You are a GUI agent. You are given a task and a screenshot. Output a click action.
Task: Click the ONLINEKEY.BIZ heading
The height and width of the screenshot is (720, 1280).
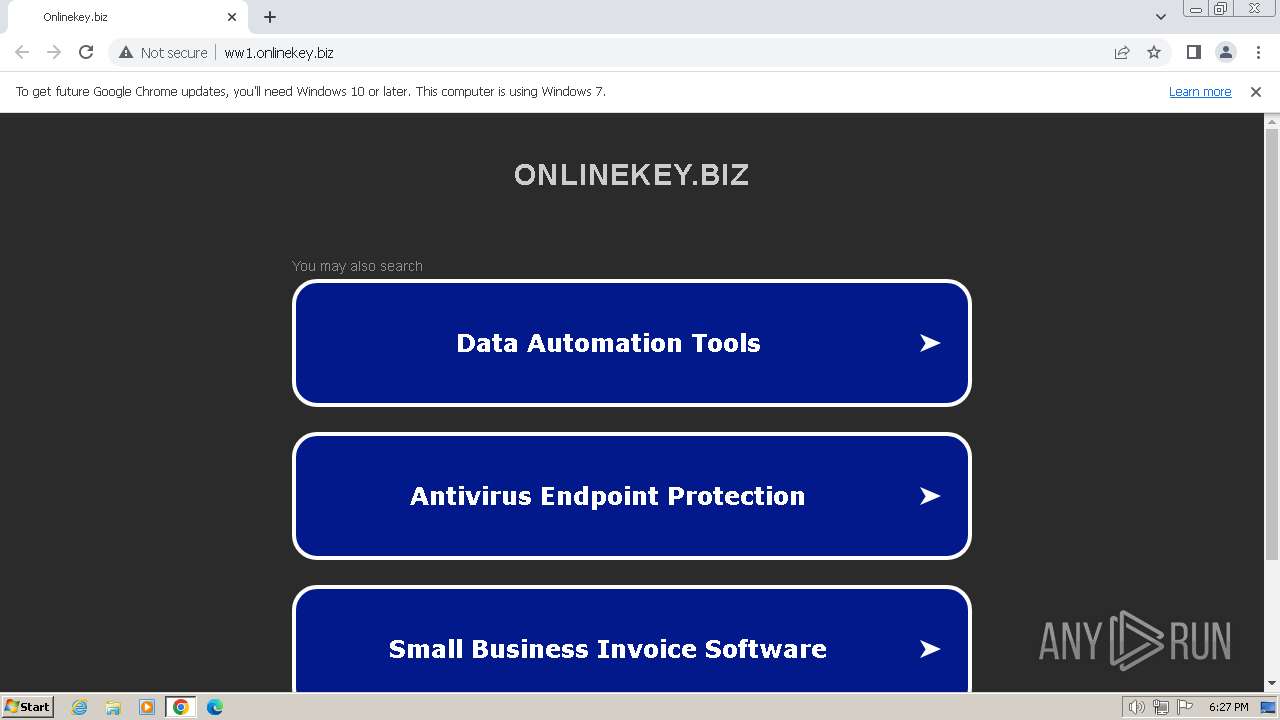click(632, 175)
